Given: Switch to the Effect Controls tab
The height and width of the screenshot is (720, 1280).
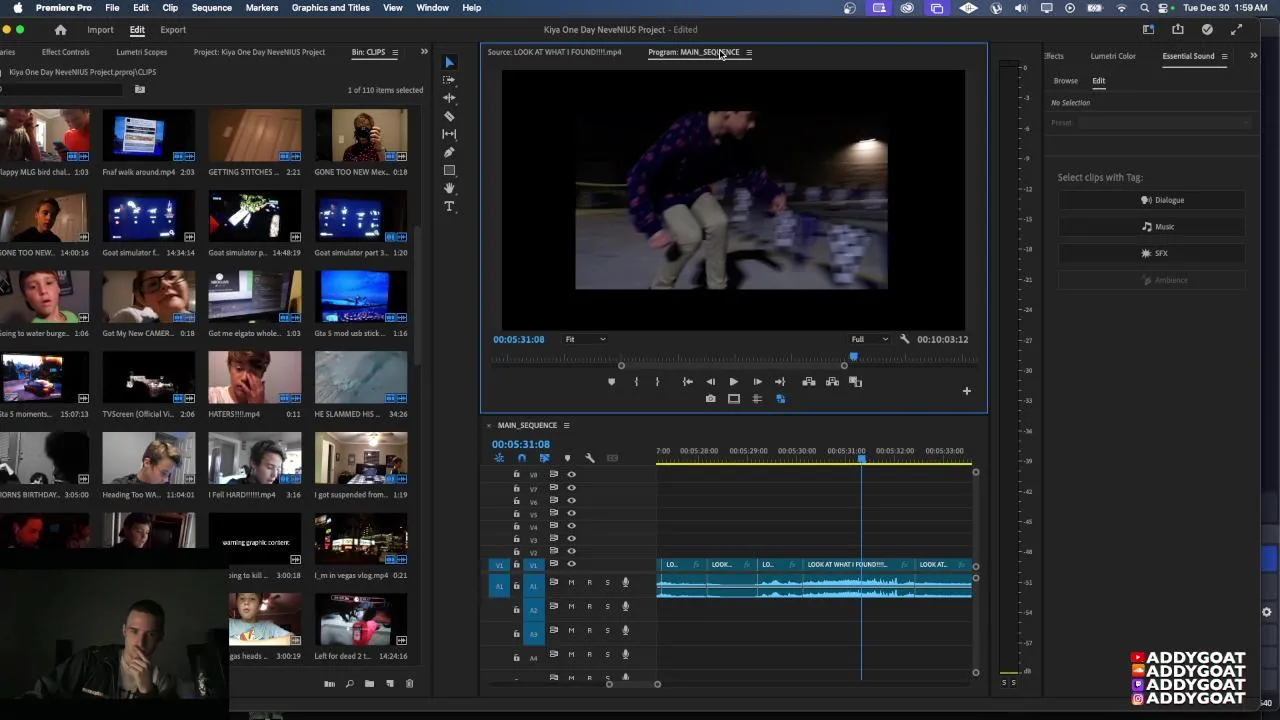Looking at the screenshot, I should (x=66, y=52).
